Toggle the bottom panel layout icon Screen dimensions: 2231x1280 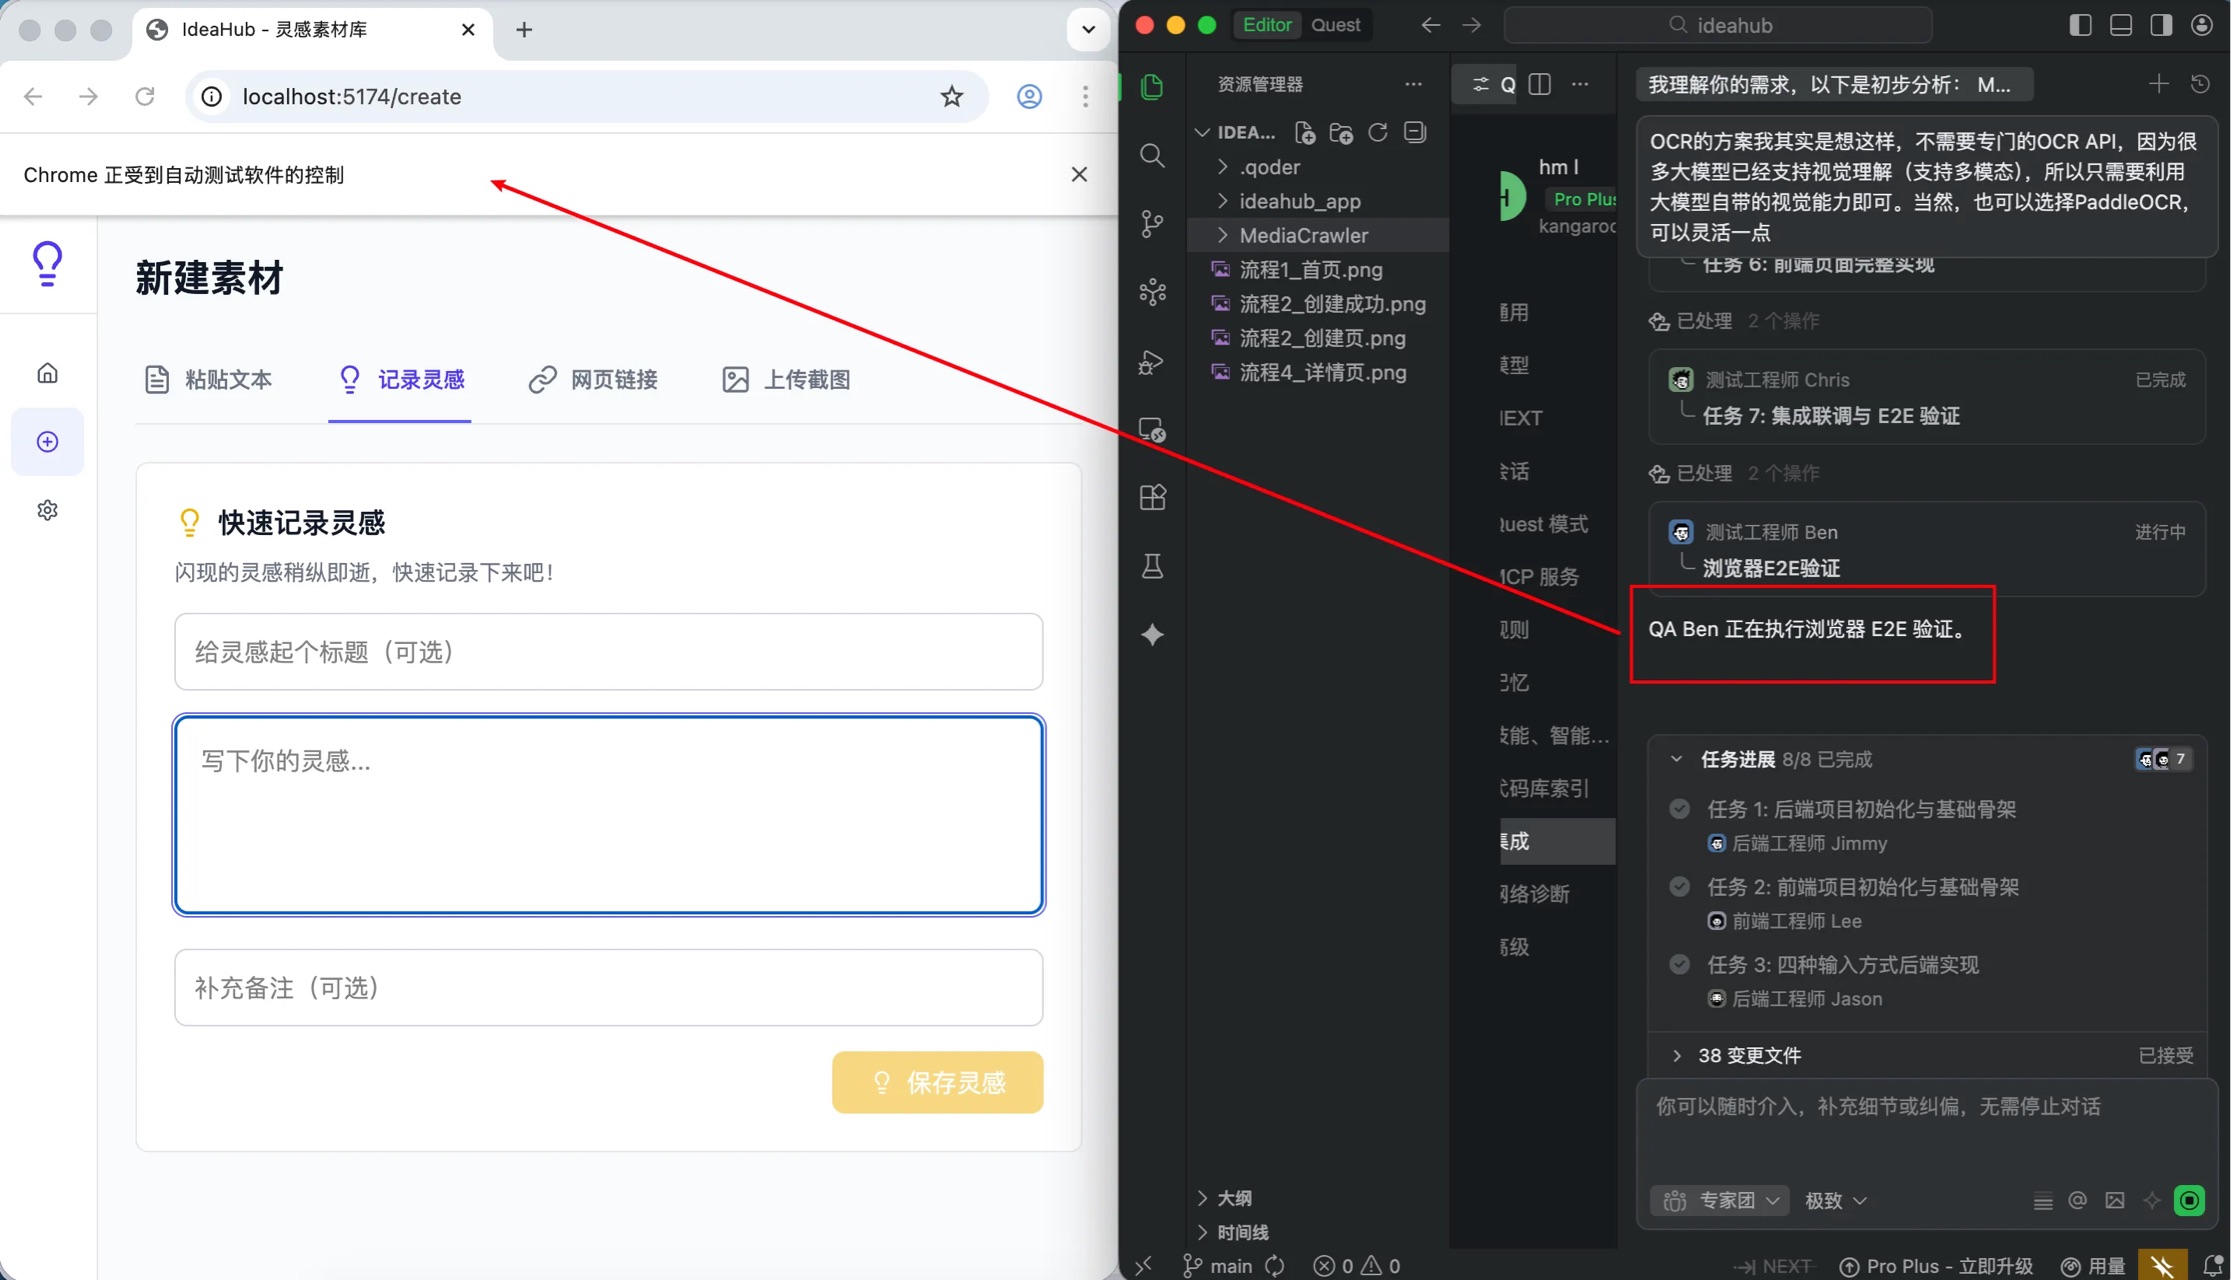point(2120,25)
